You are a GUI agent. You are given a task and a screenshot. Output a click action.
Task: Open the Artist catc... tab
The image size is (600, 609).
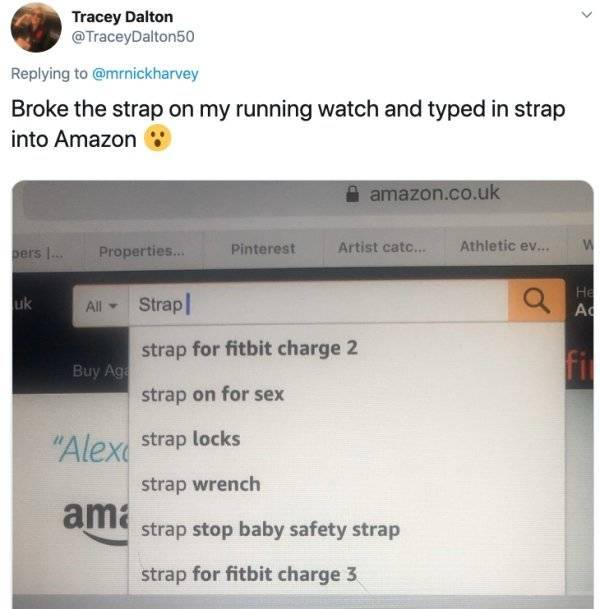click(382, 247)
